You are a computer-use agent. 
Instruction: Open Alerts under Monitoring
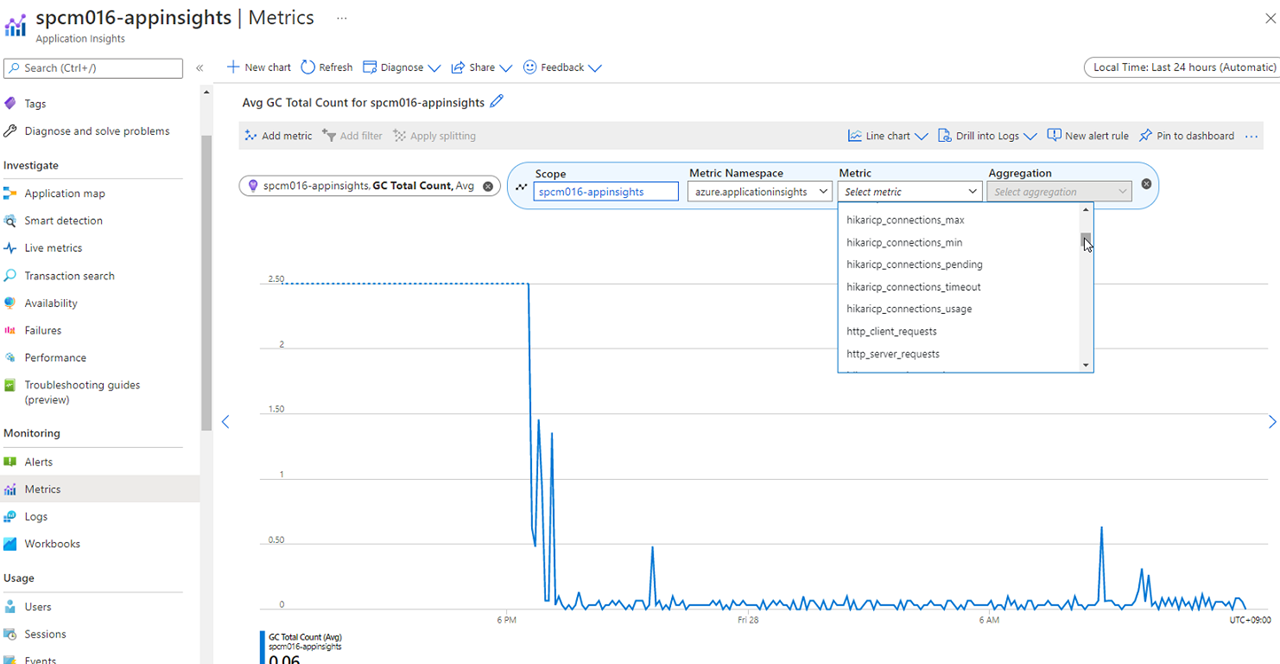(29, 462)
